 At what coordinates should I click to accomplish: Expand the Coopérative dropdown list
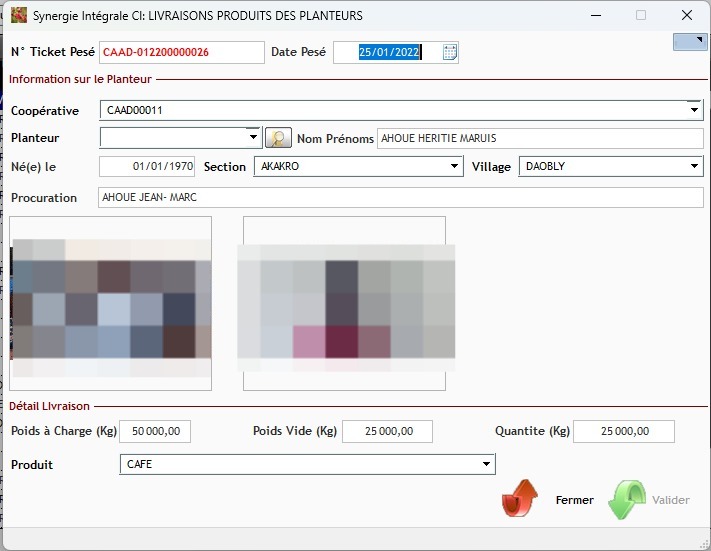695,110
